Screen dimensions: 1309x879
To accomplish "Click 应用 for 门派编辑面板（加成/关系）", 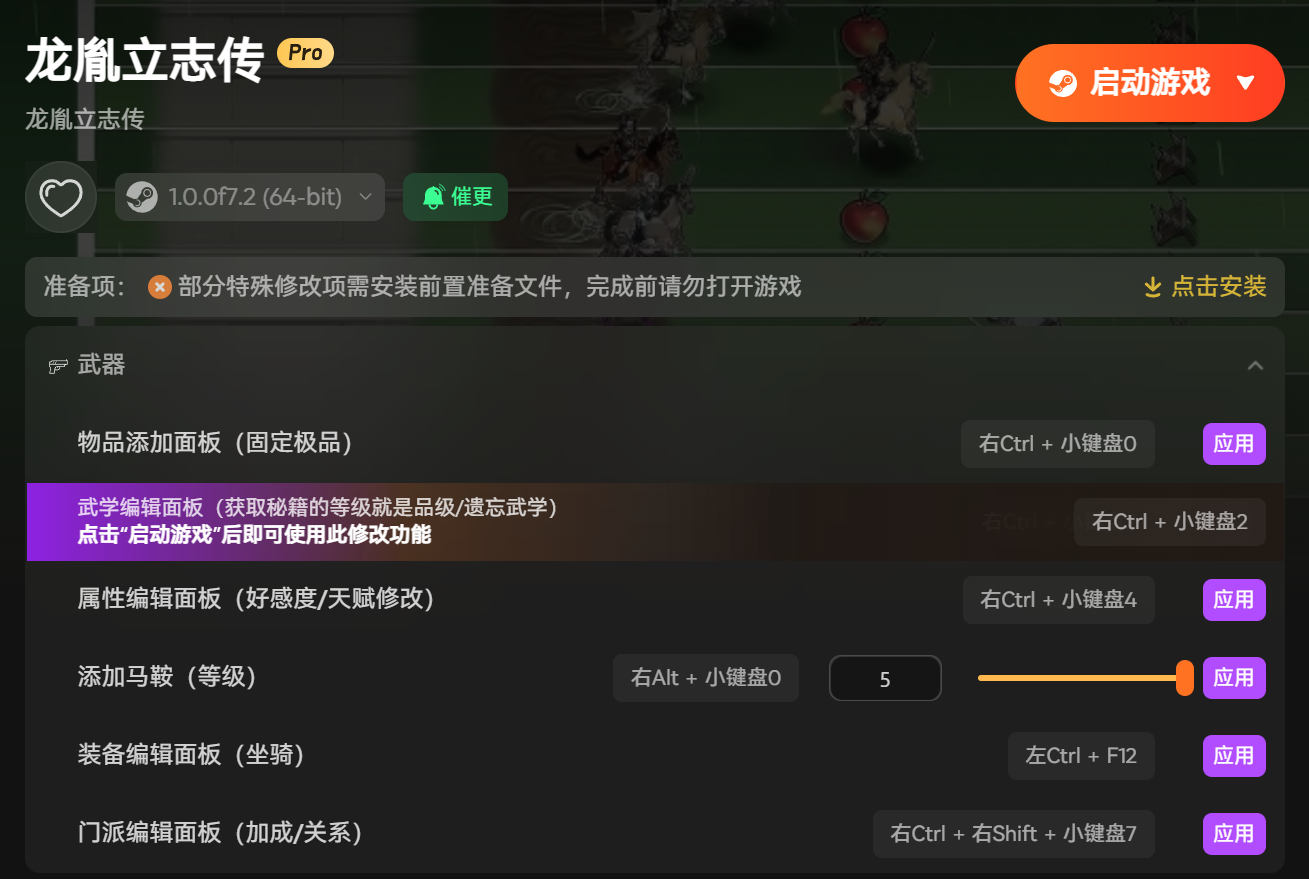I will coord(1234,834).
